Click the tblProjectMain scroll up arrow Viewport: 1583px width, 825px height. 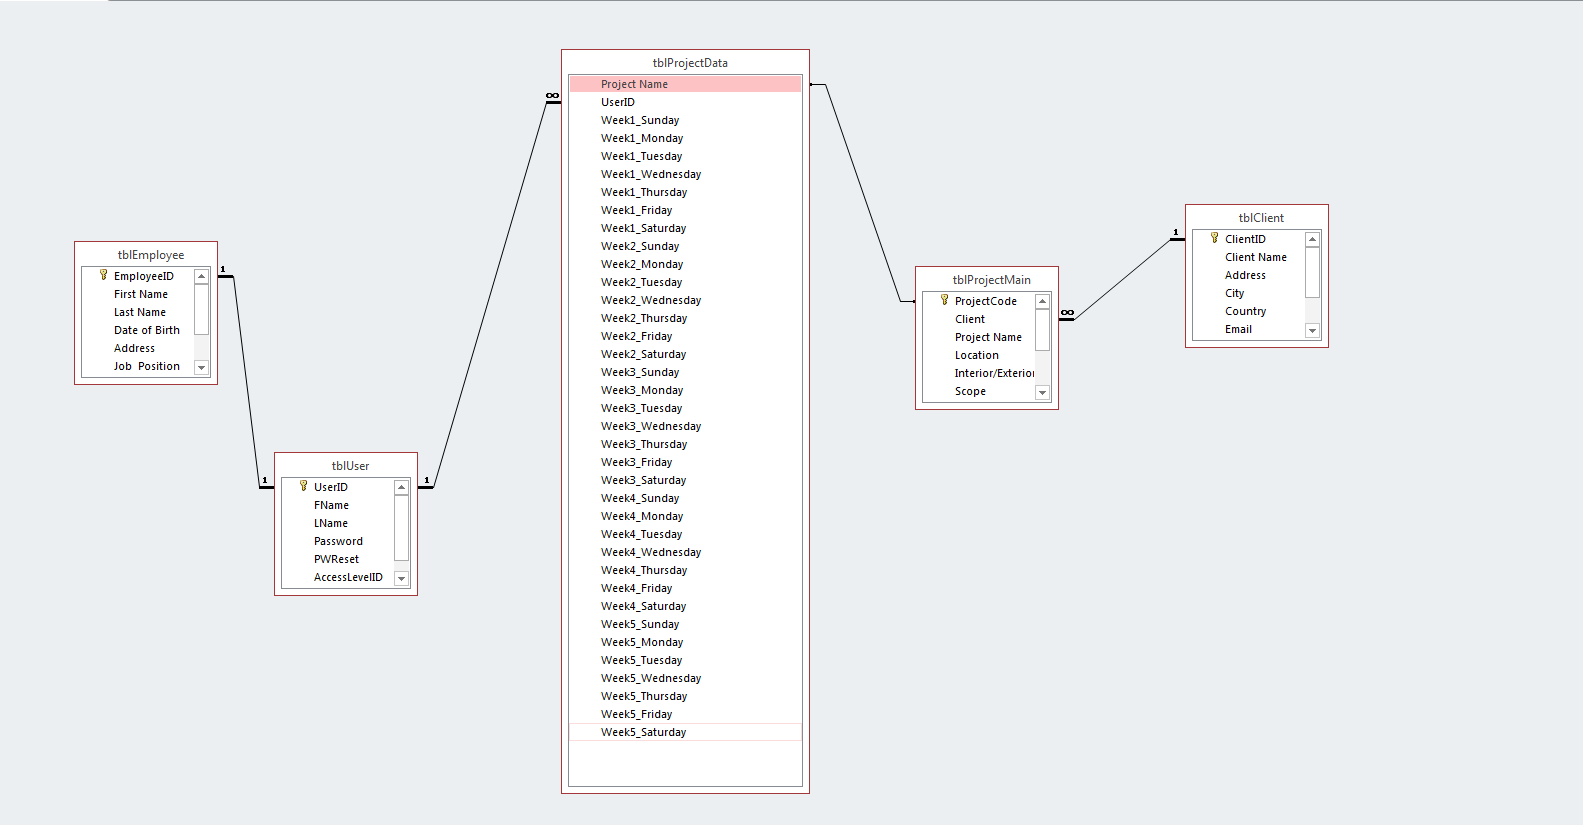pos(1042,301)
